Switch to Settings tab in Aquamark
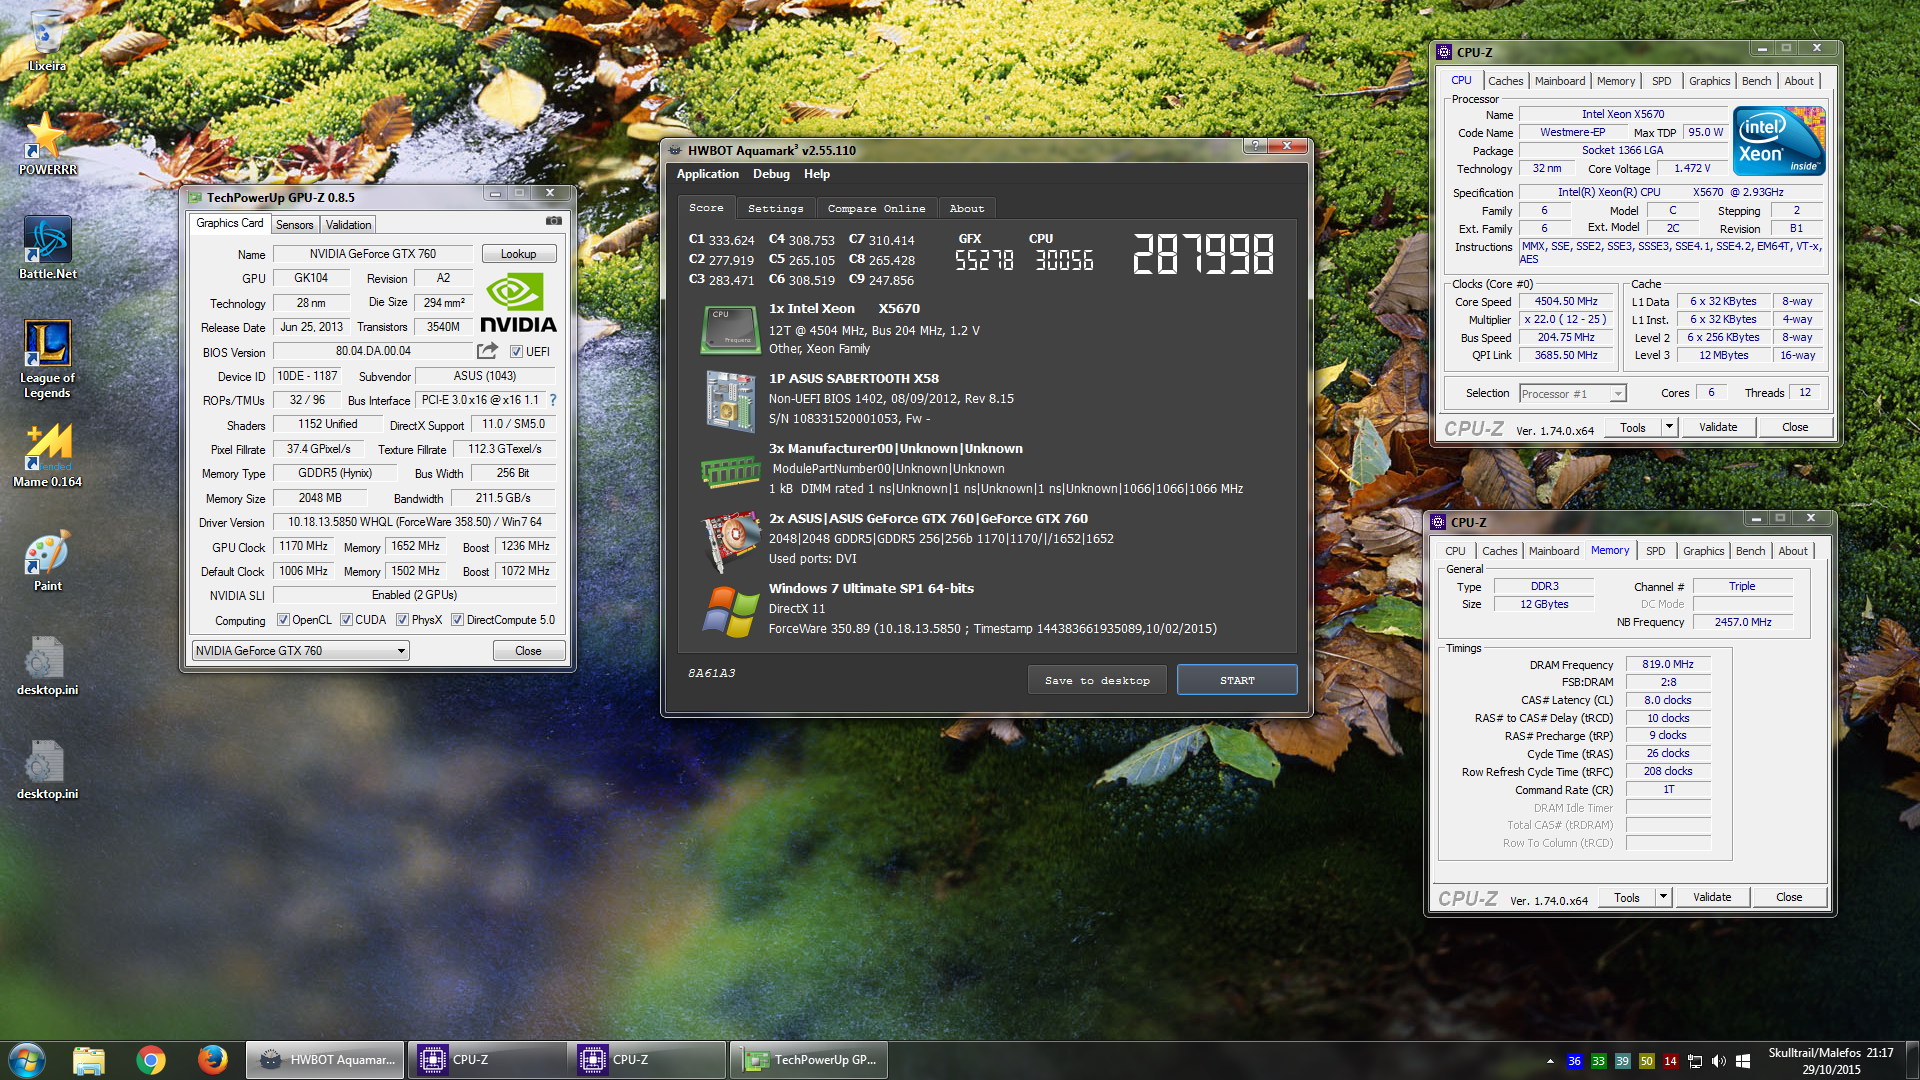 click(x=775, y=208)
